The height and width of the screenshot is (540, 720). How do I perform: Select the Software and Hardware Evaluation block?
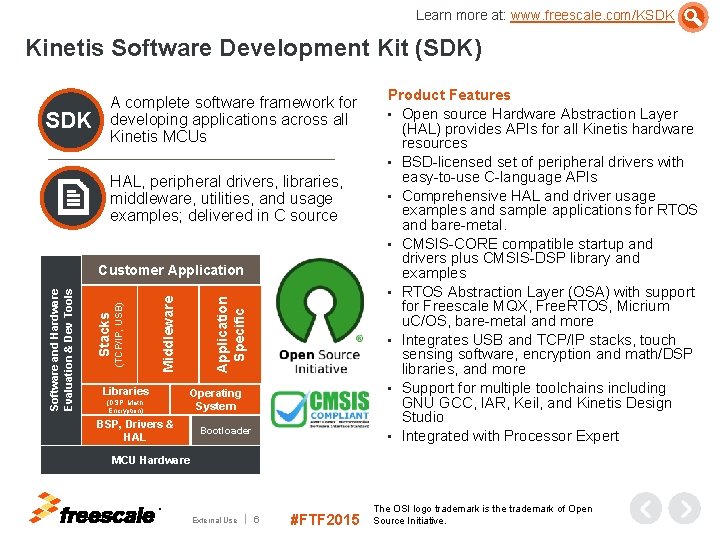click(x=61, y=350)
